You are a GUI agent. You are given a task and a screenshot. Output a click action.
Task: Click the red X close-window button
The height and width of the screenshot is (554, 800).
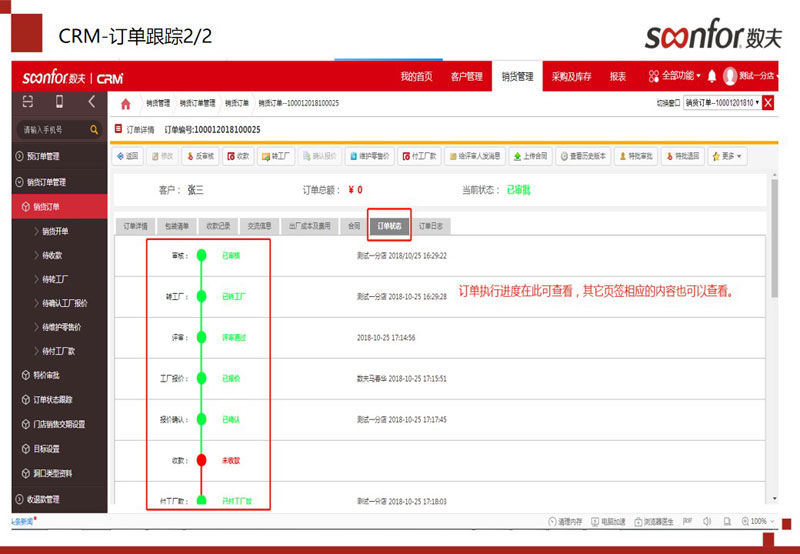point(768,103)
